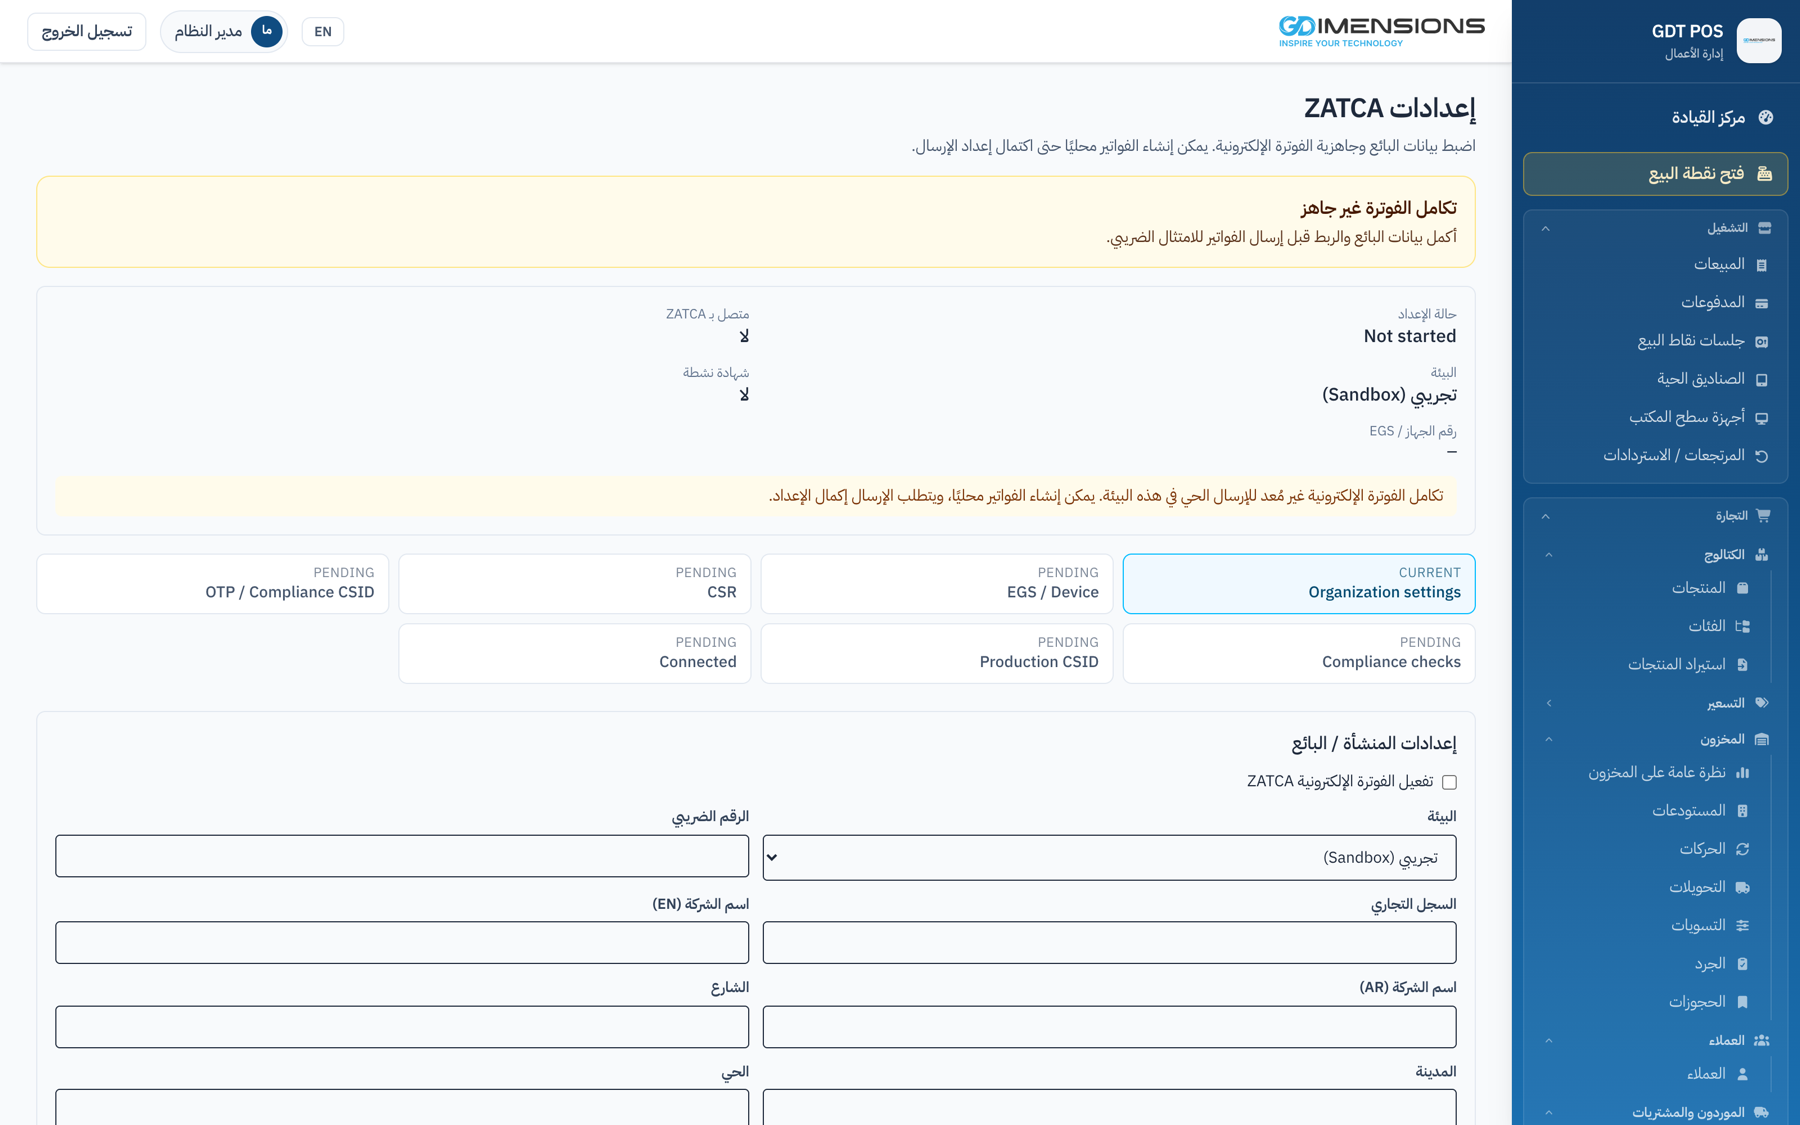Screen dimensions: 1800x1125
Task: Click the logout button
Action: point(87,32)
